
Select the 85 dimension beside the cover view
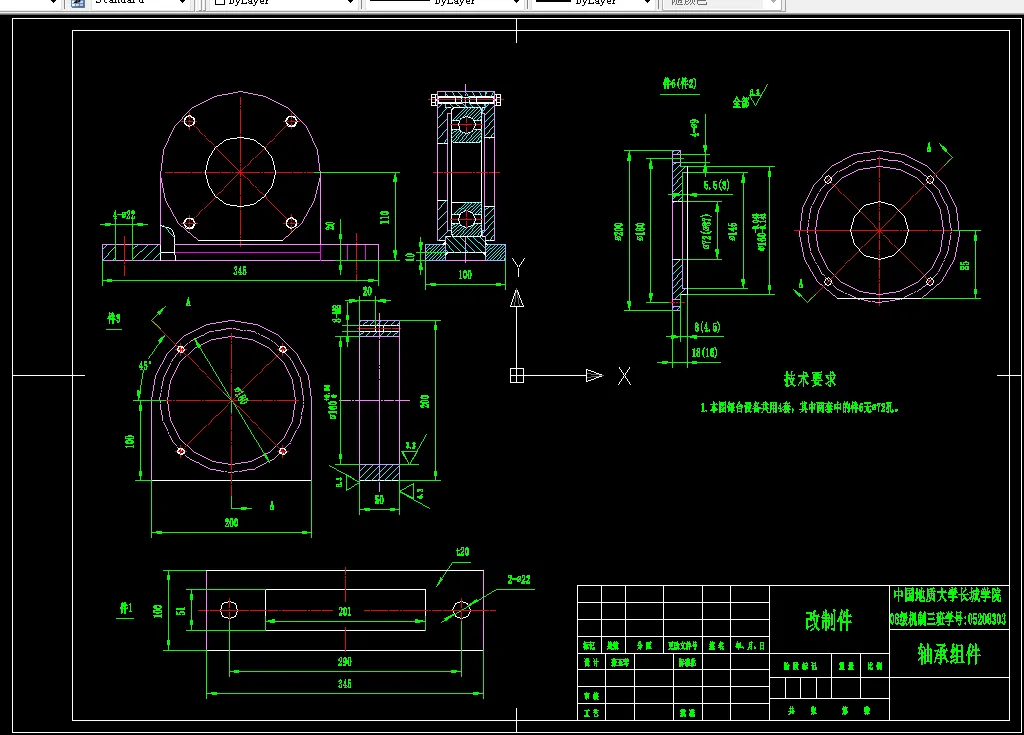[965, 265]
